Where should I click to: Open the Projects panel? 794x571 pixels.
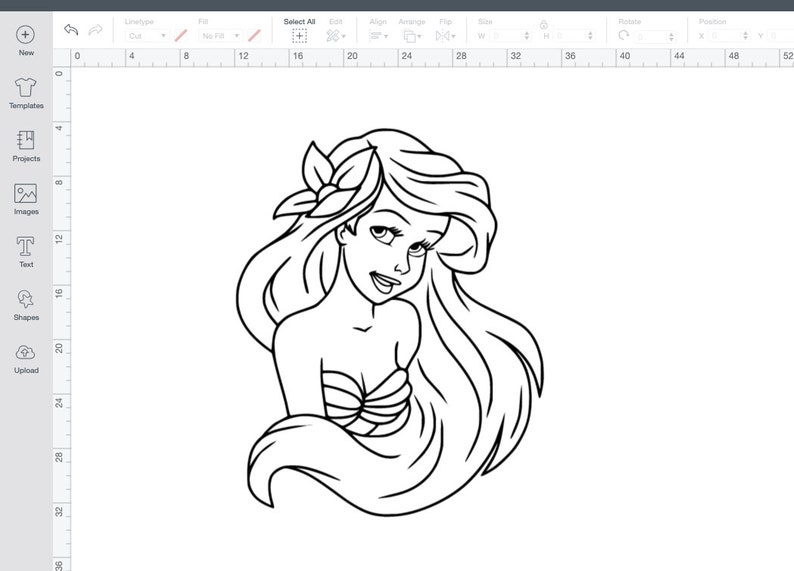[26, 146]
